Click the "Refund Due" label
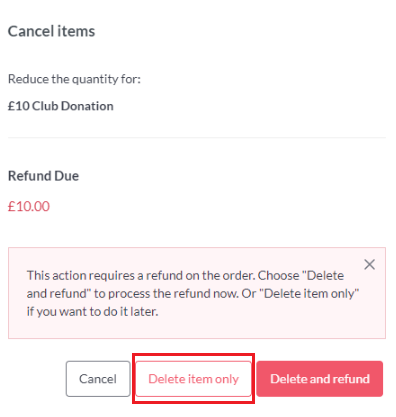 tap(43, 176)
